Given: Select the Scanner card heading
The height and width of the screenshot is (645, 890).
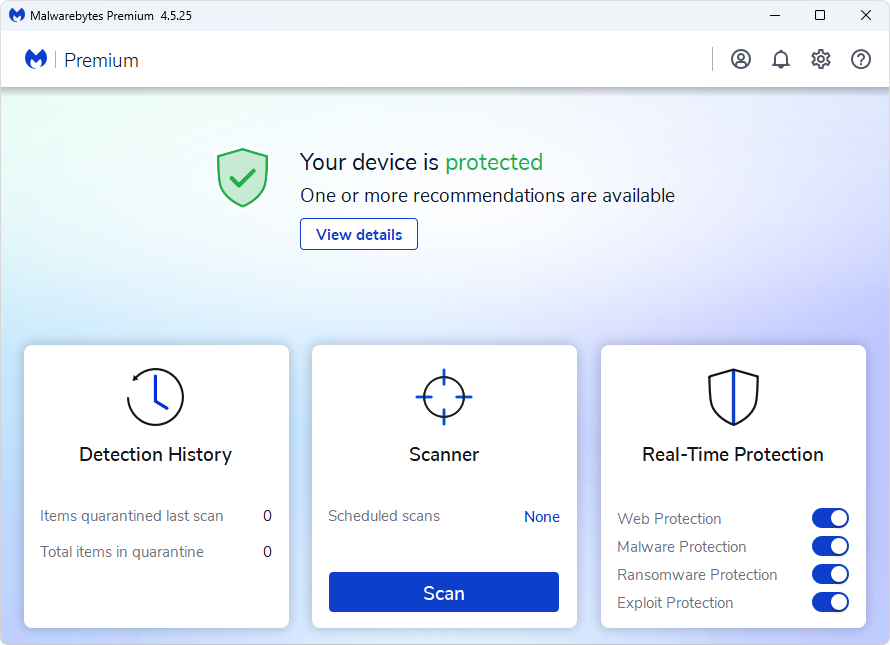Looking at the screenshot, I should [444, 455].
